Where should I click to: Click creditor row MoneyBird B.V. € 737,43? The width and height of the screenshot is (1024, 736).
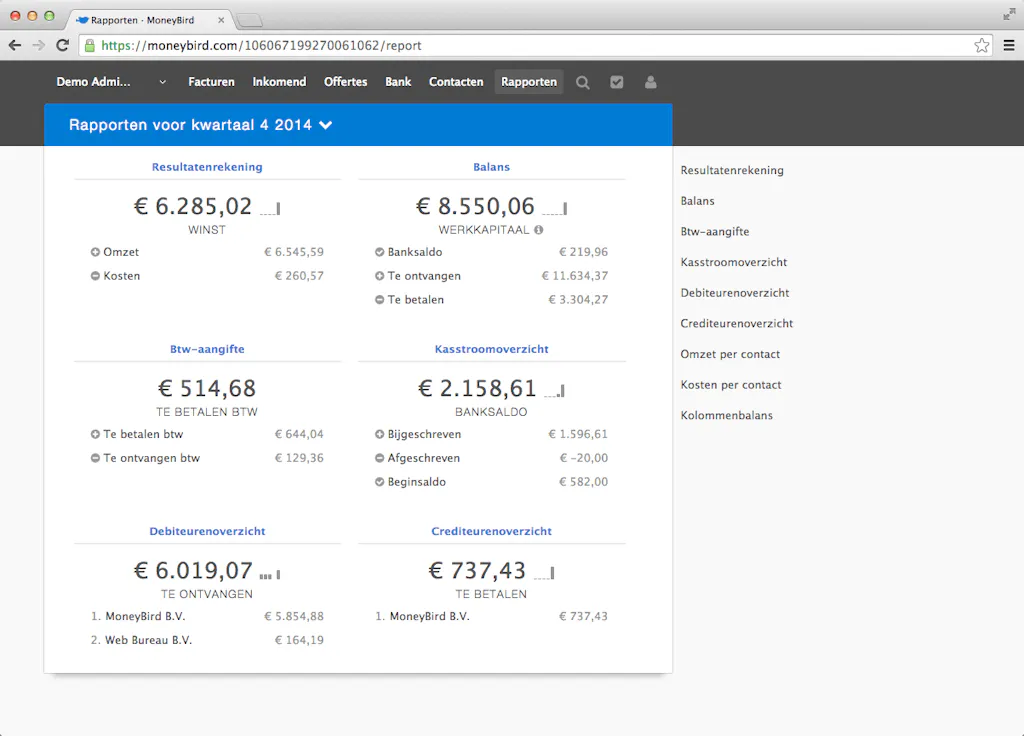click(x=491, y=616)
